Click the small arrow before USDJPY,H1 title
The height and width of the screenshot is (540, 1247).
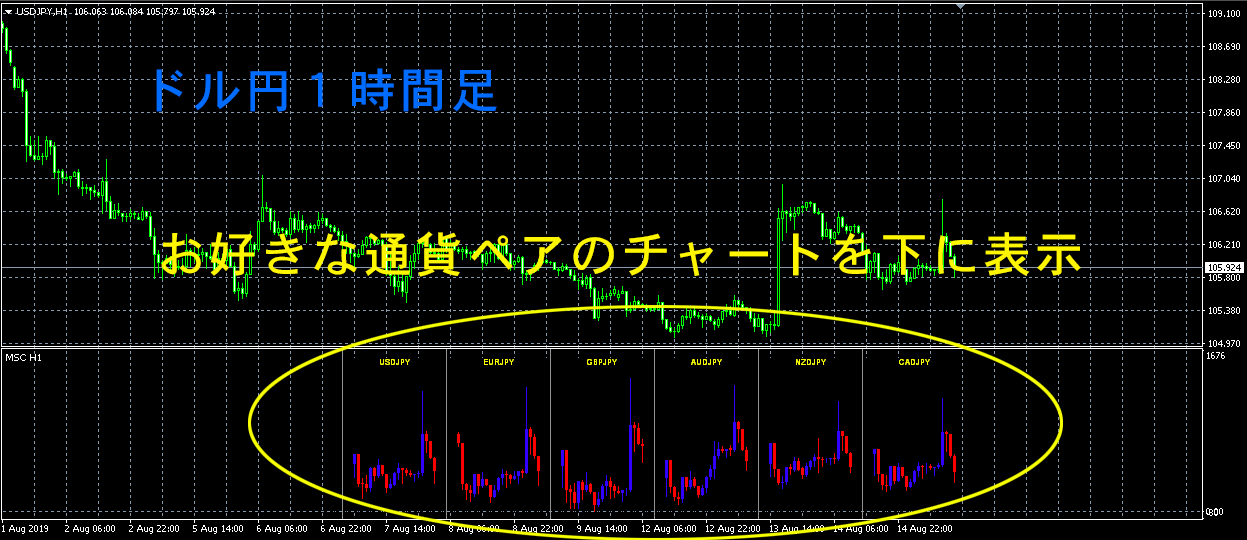point(9,13)
